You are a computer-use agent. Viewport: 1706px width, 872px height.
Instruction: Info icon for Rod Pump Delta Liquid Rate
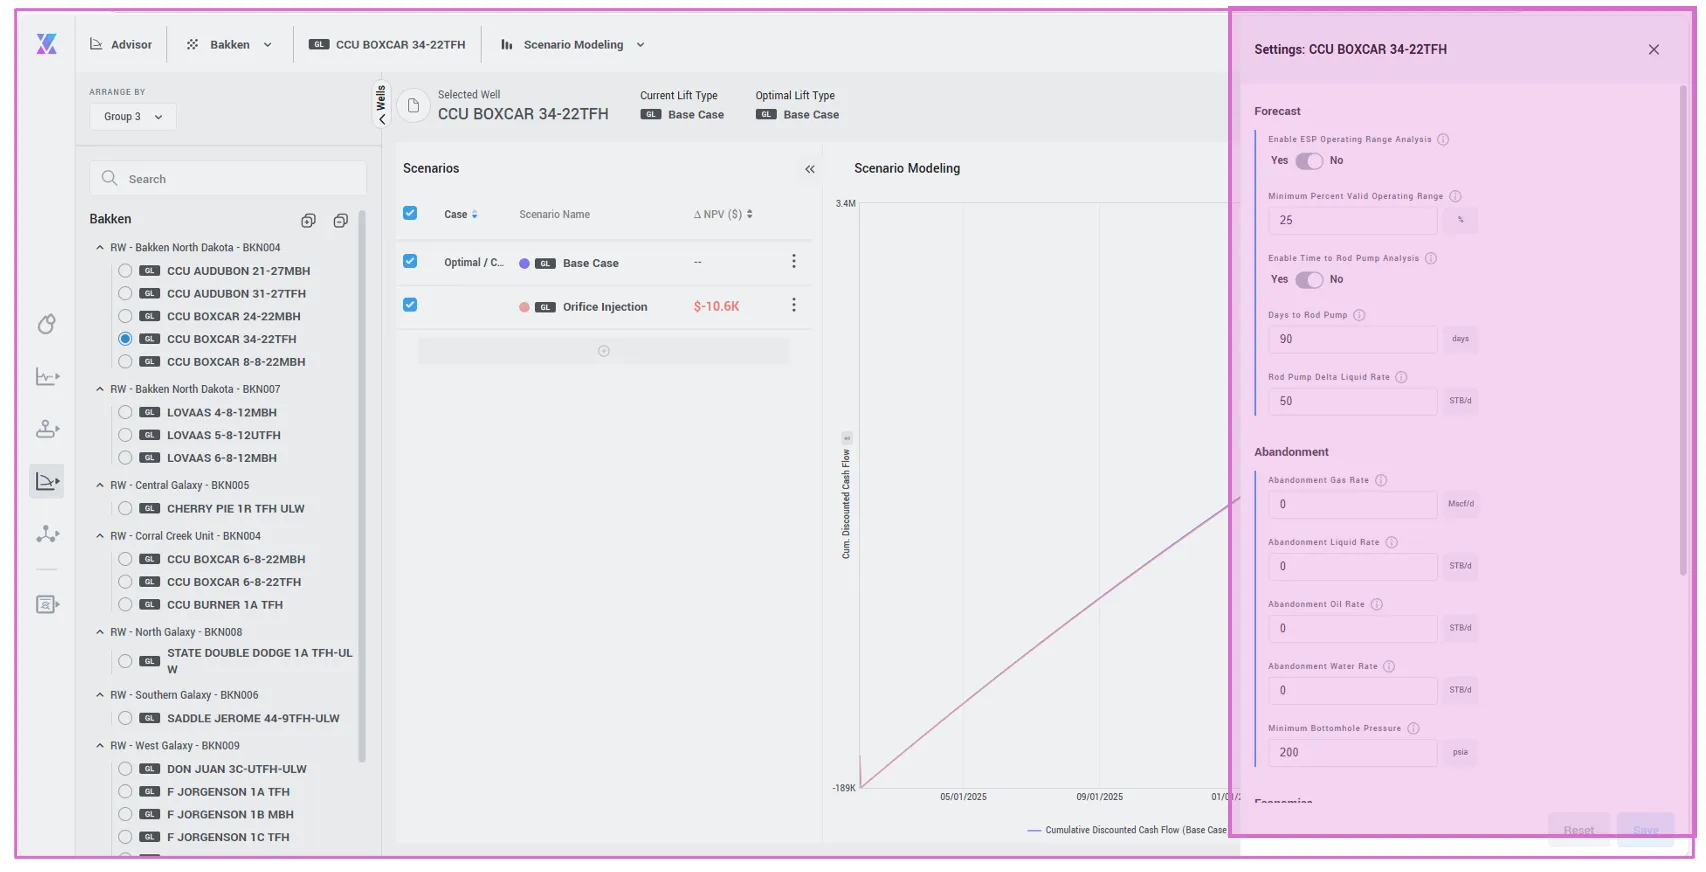pyautogui.click(x=1401, y=377)
